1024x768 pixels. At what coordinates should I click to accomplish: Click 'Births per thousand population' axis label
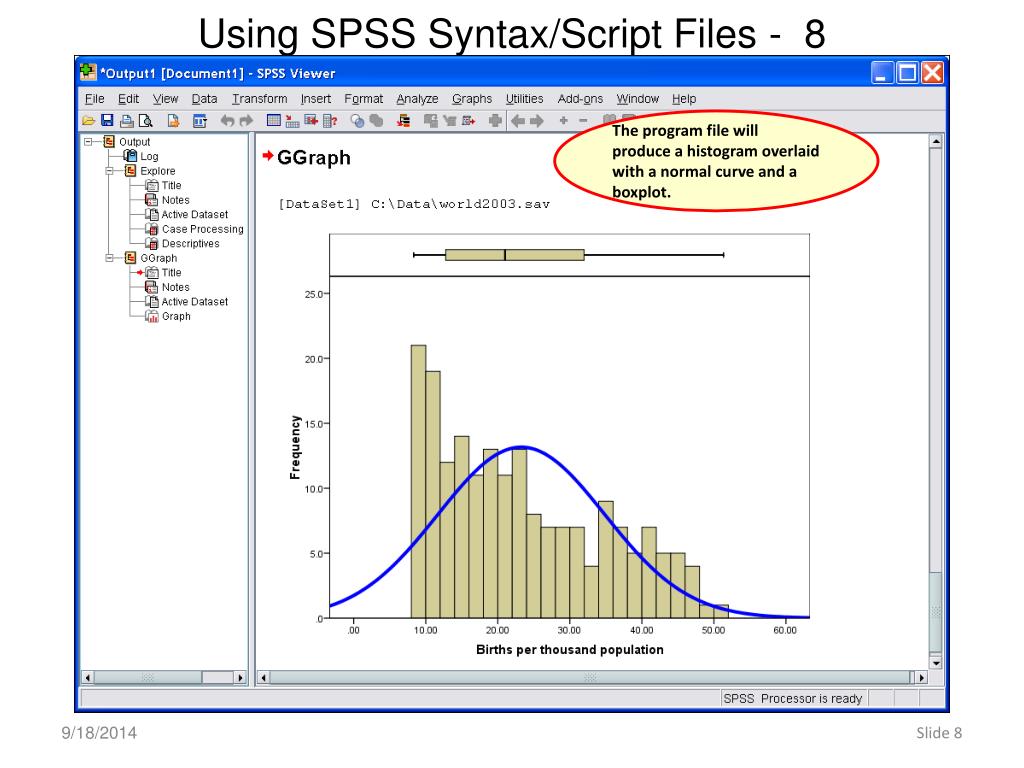click(x=569, y=650)
